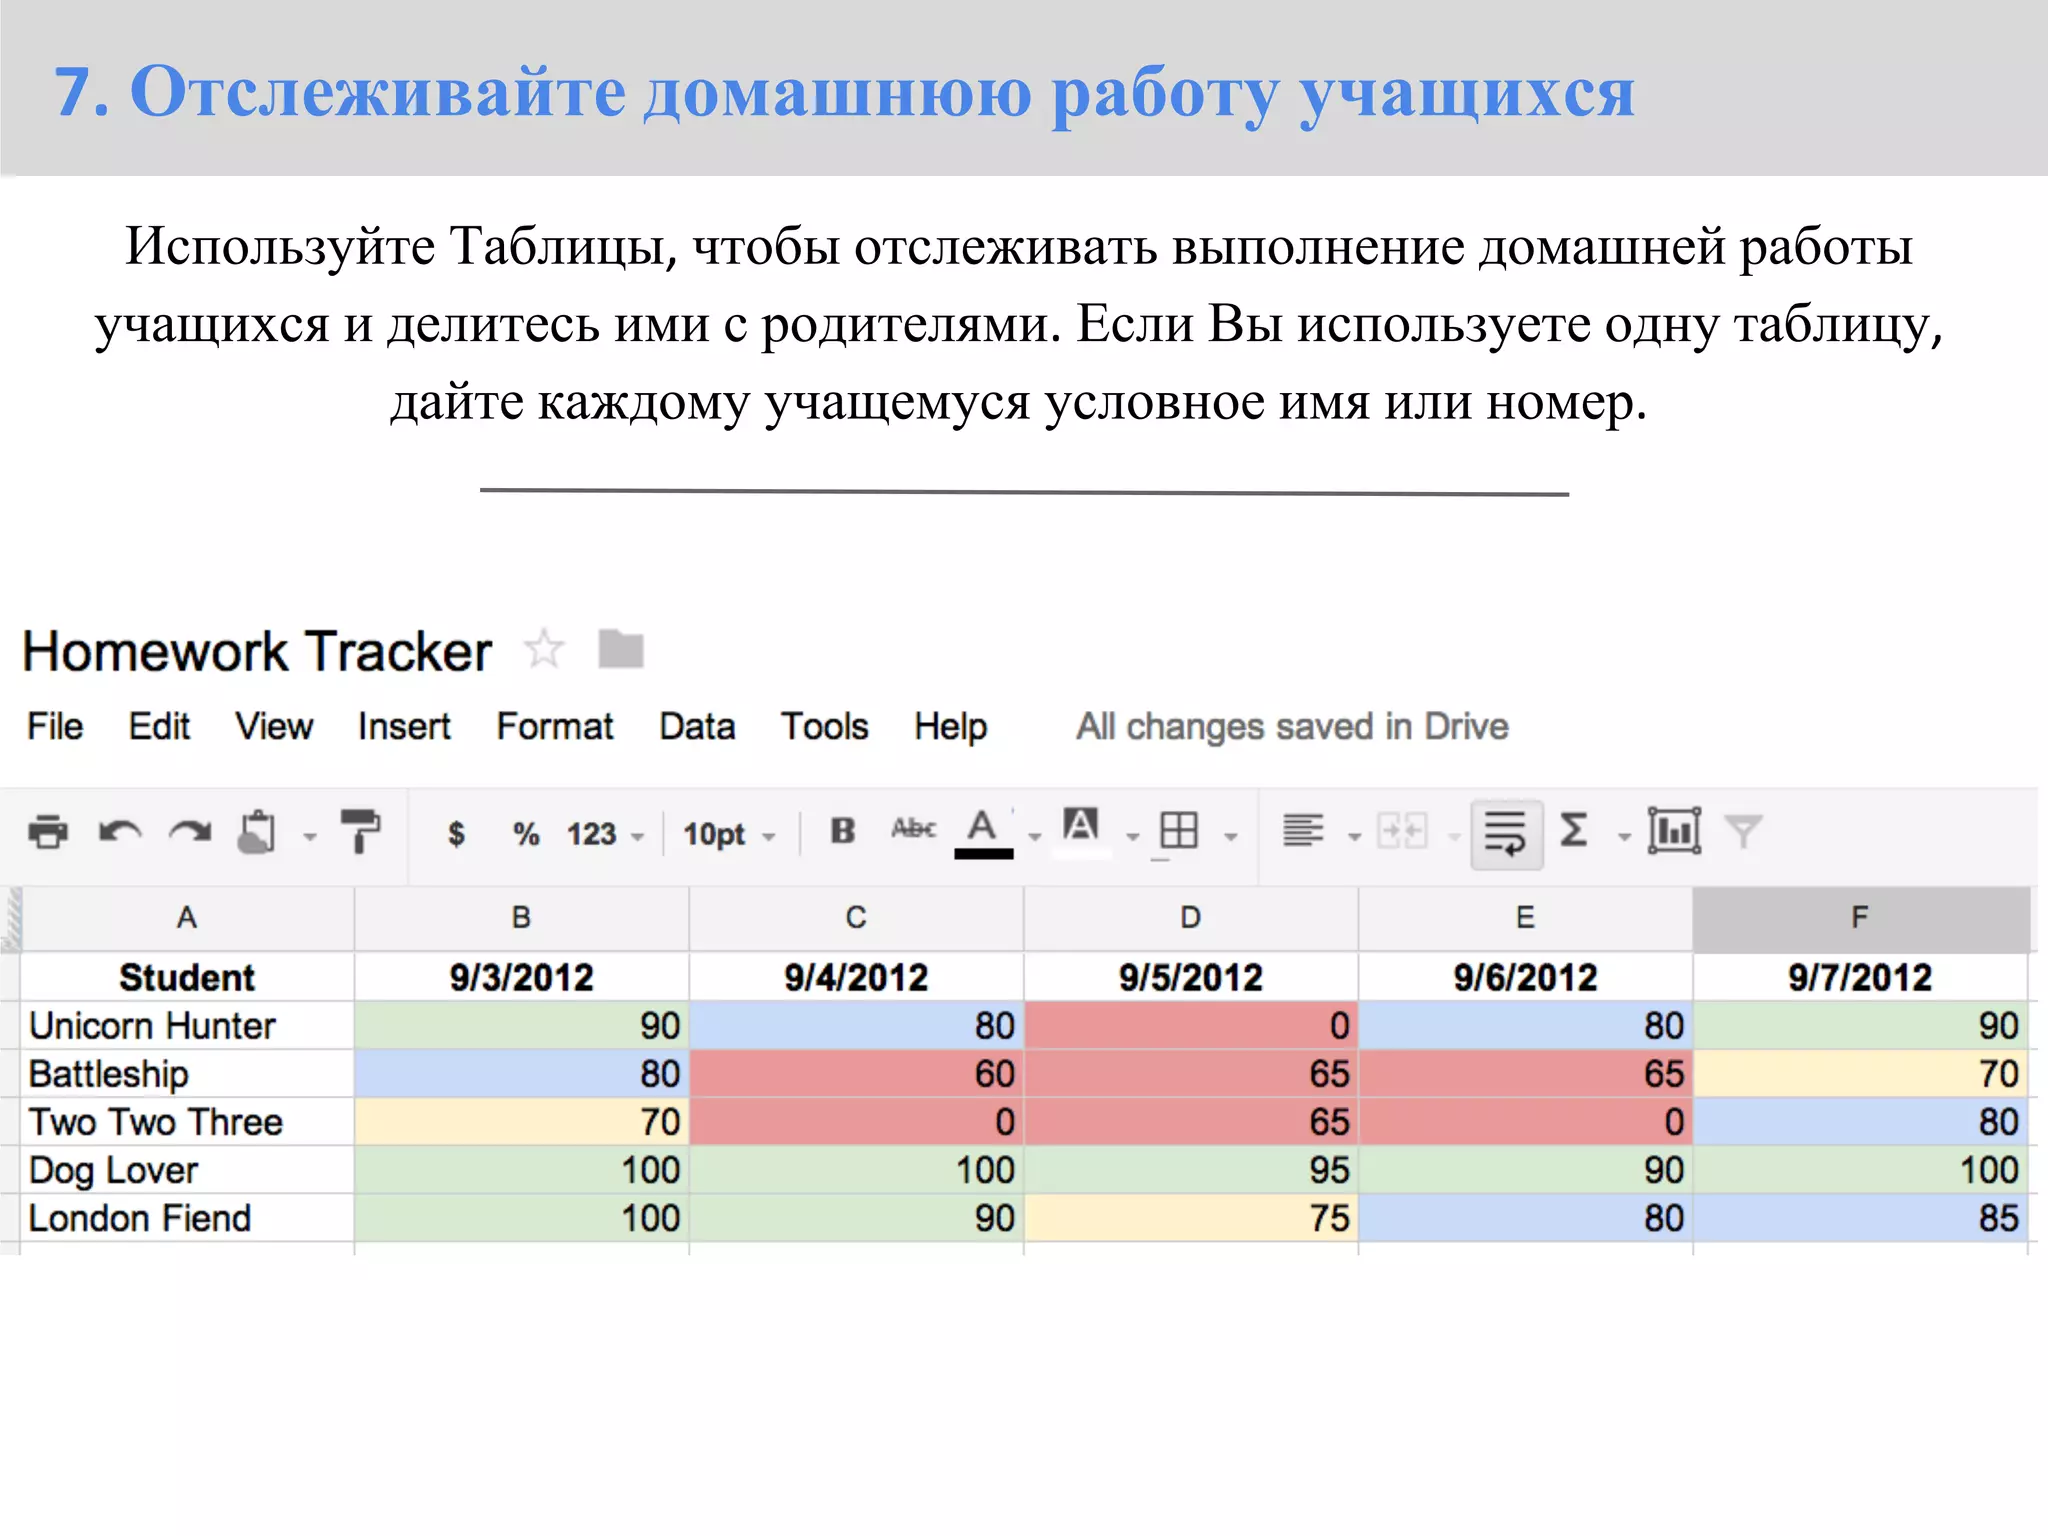
Task: Select column F header
Action: click(1860, 918)
